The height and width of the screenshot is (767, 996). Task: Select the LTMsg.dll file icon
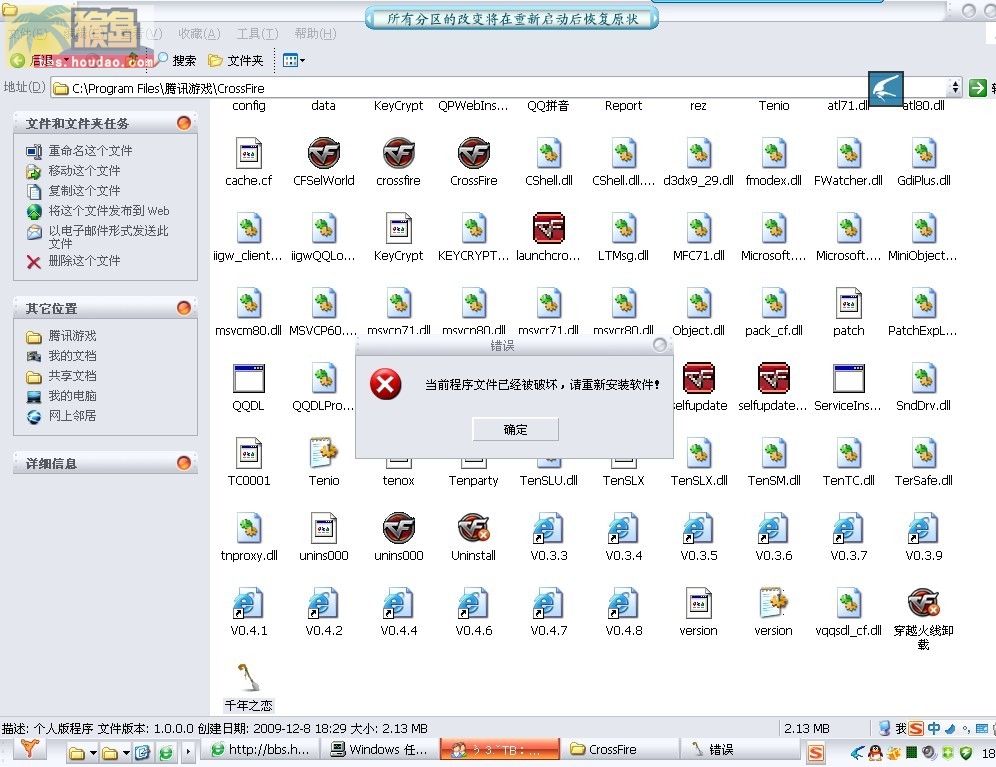(x=624, y=228)
